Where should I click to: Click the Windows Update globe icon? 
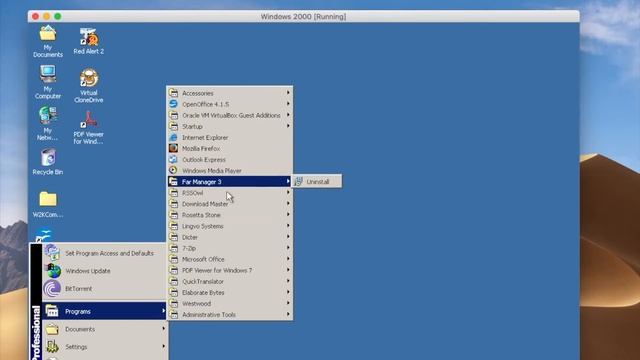pyautogui.click(x=53, y=271)
